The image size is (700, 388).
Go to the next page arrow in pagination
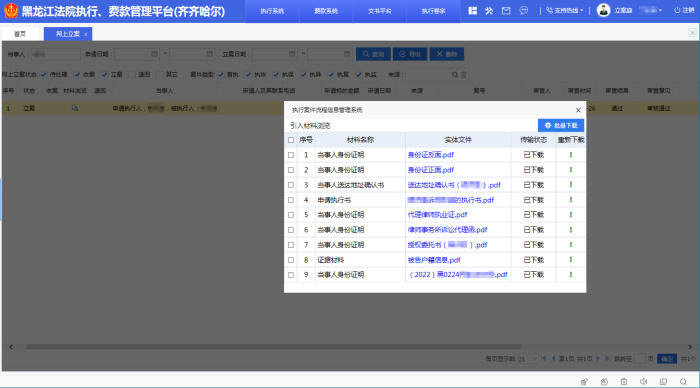[598, 359]
